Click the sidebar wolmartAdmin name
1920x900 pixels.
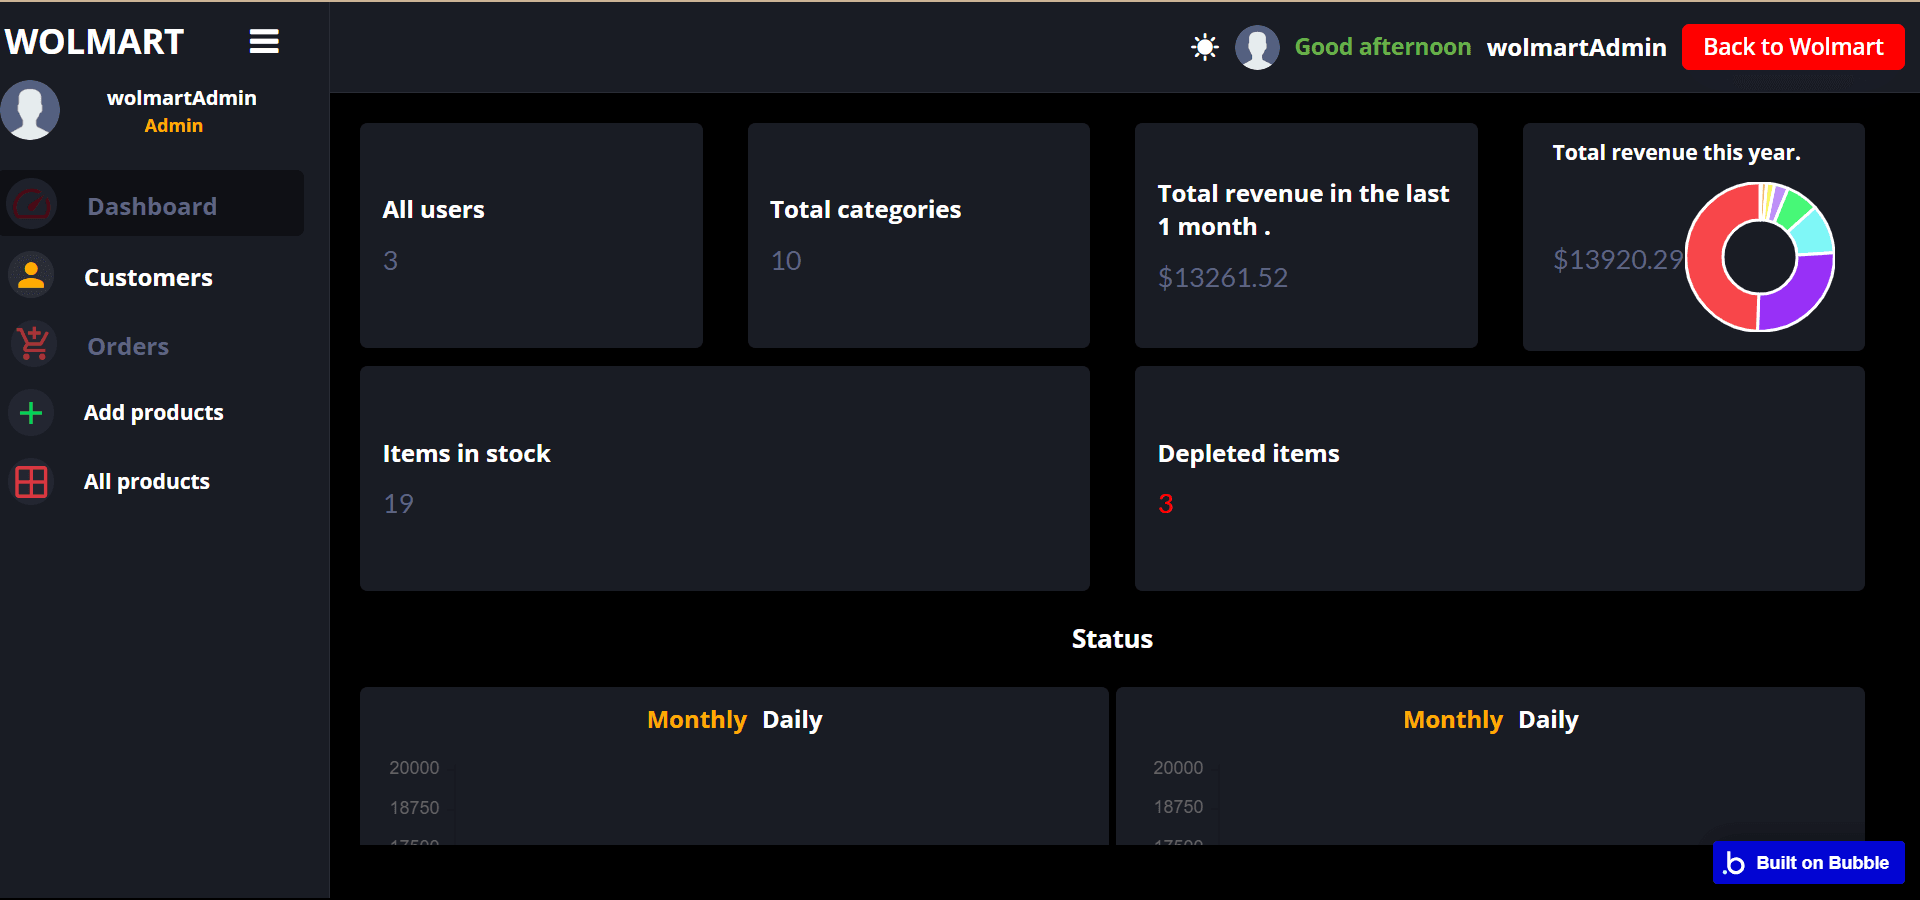pyautogui.click(x=182, y=98)
